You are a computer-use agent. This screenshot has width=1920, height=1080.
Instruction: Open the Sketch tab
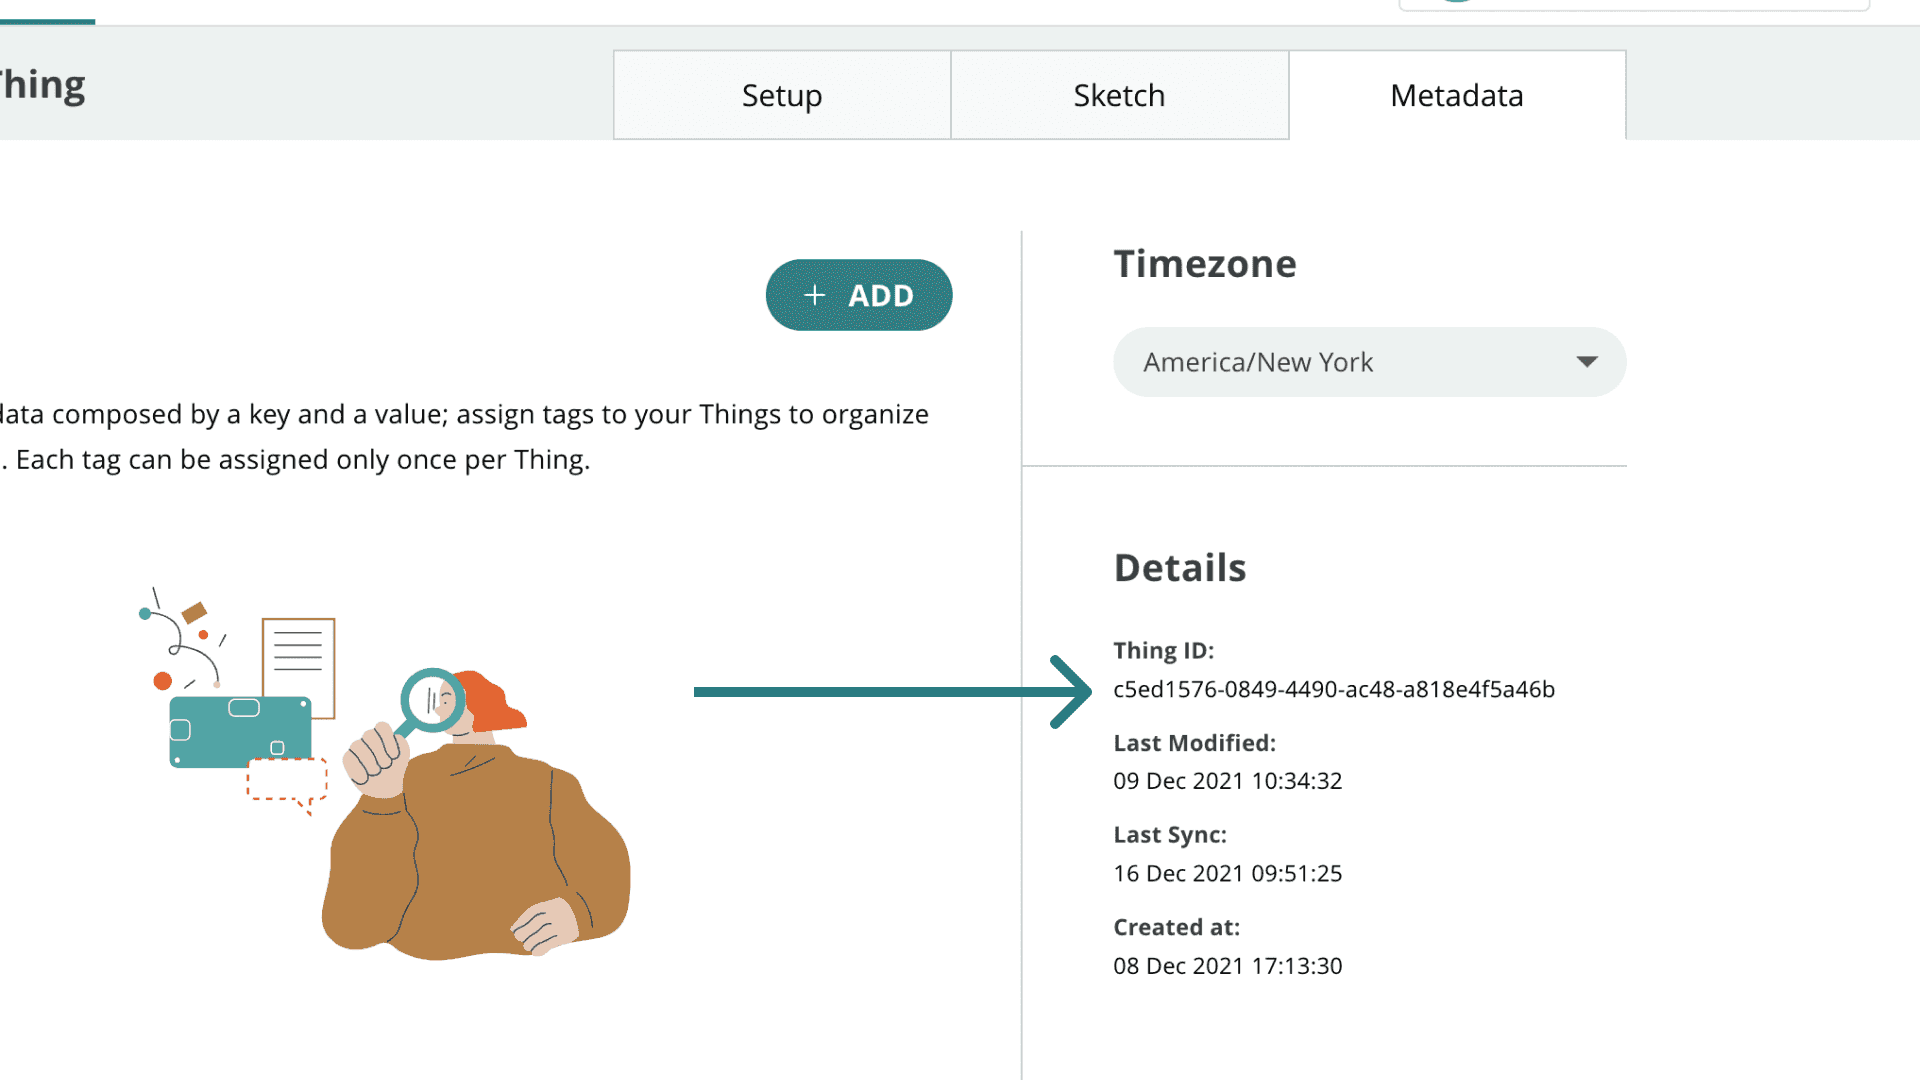[1119, 95]
